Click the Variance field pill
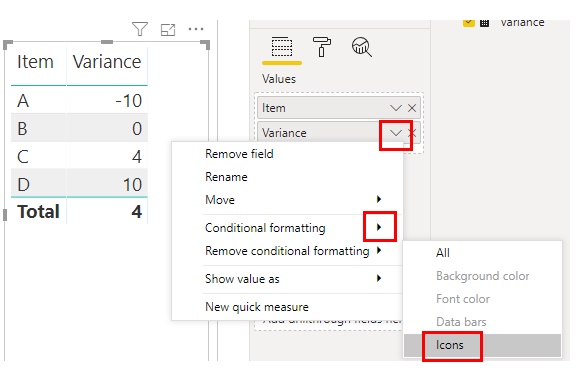This screenshot has height=369, width=579. coord(339,132)
